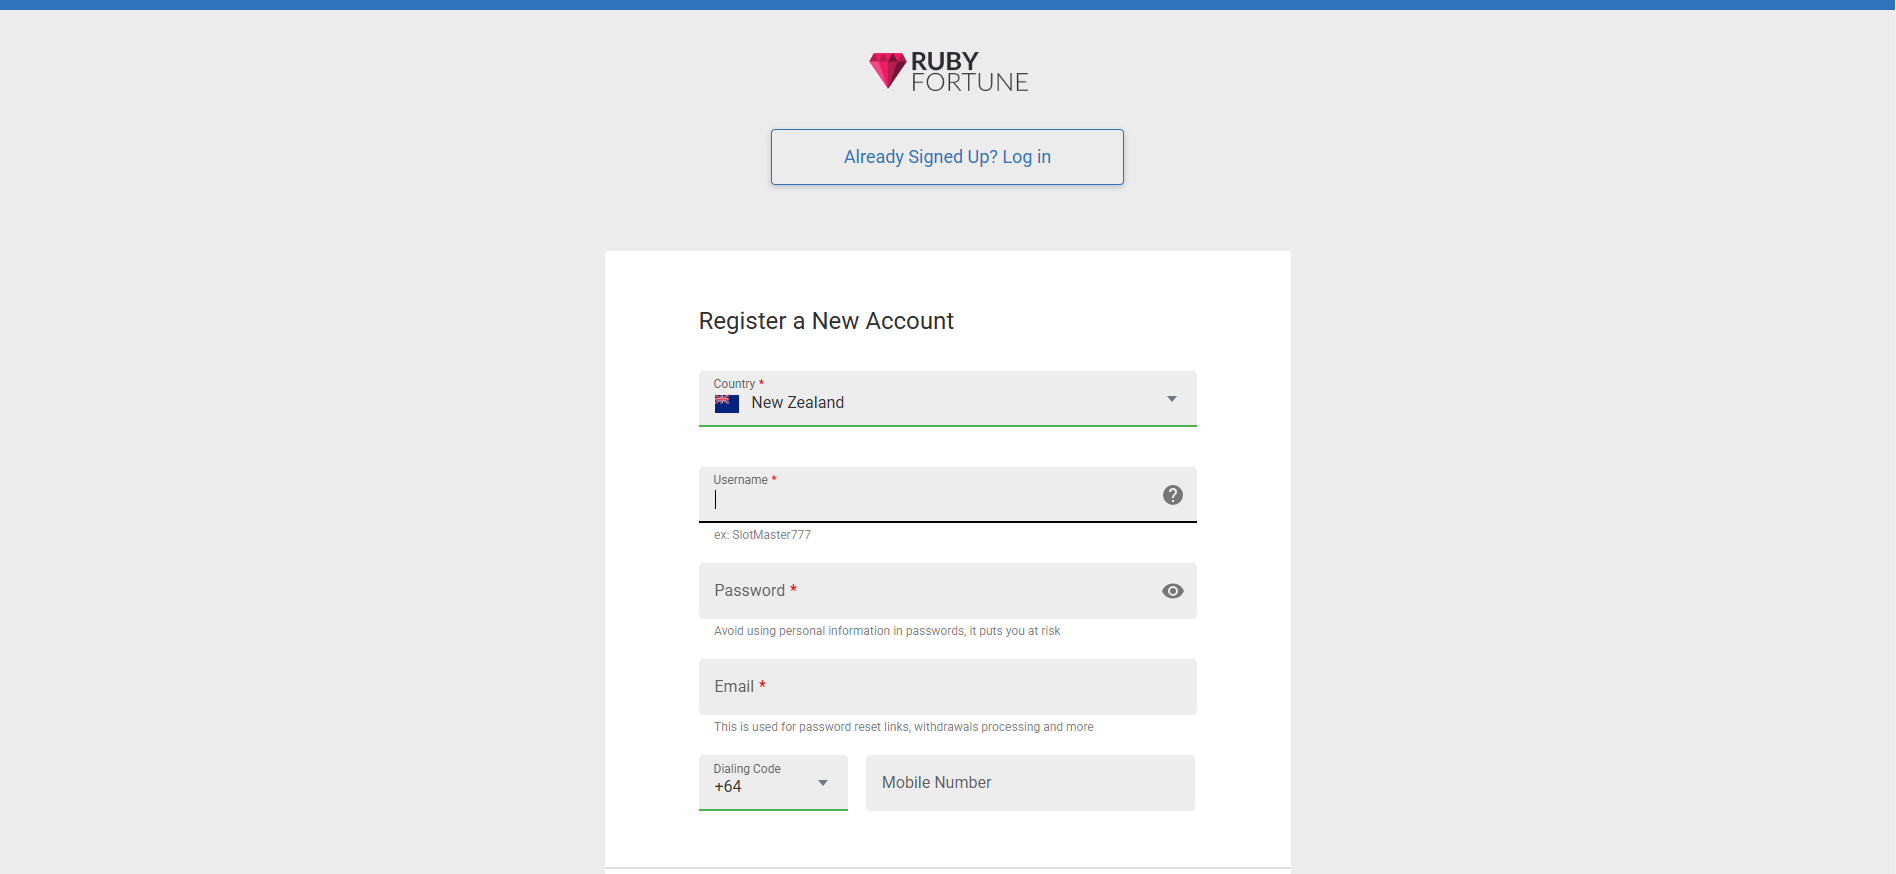Click the SlotMaster777 example hint text
This screenshot has height=874, width=1896.
(x=762, y=535)
